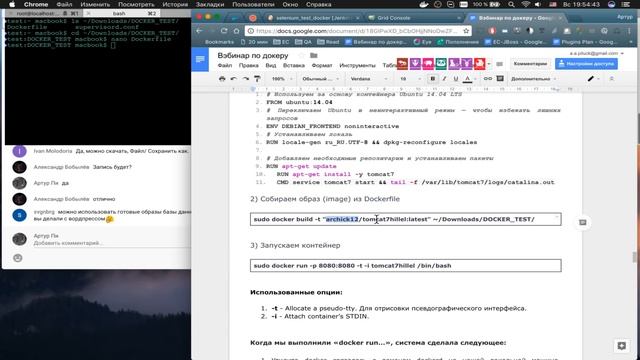This screenshot has width=640, height=360.
Task: Collapse the Docs menus with chevron
Action: (611, 79)
